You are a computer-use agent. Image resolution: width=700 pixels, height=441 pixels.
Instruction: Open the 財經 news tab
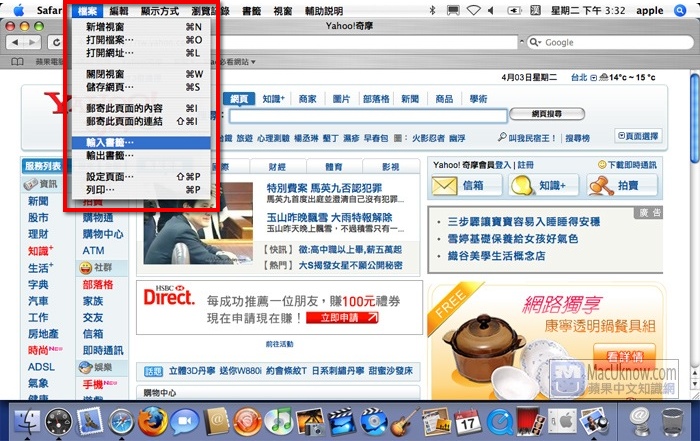(277, 166)
